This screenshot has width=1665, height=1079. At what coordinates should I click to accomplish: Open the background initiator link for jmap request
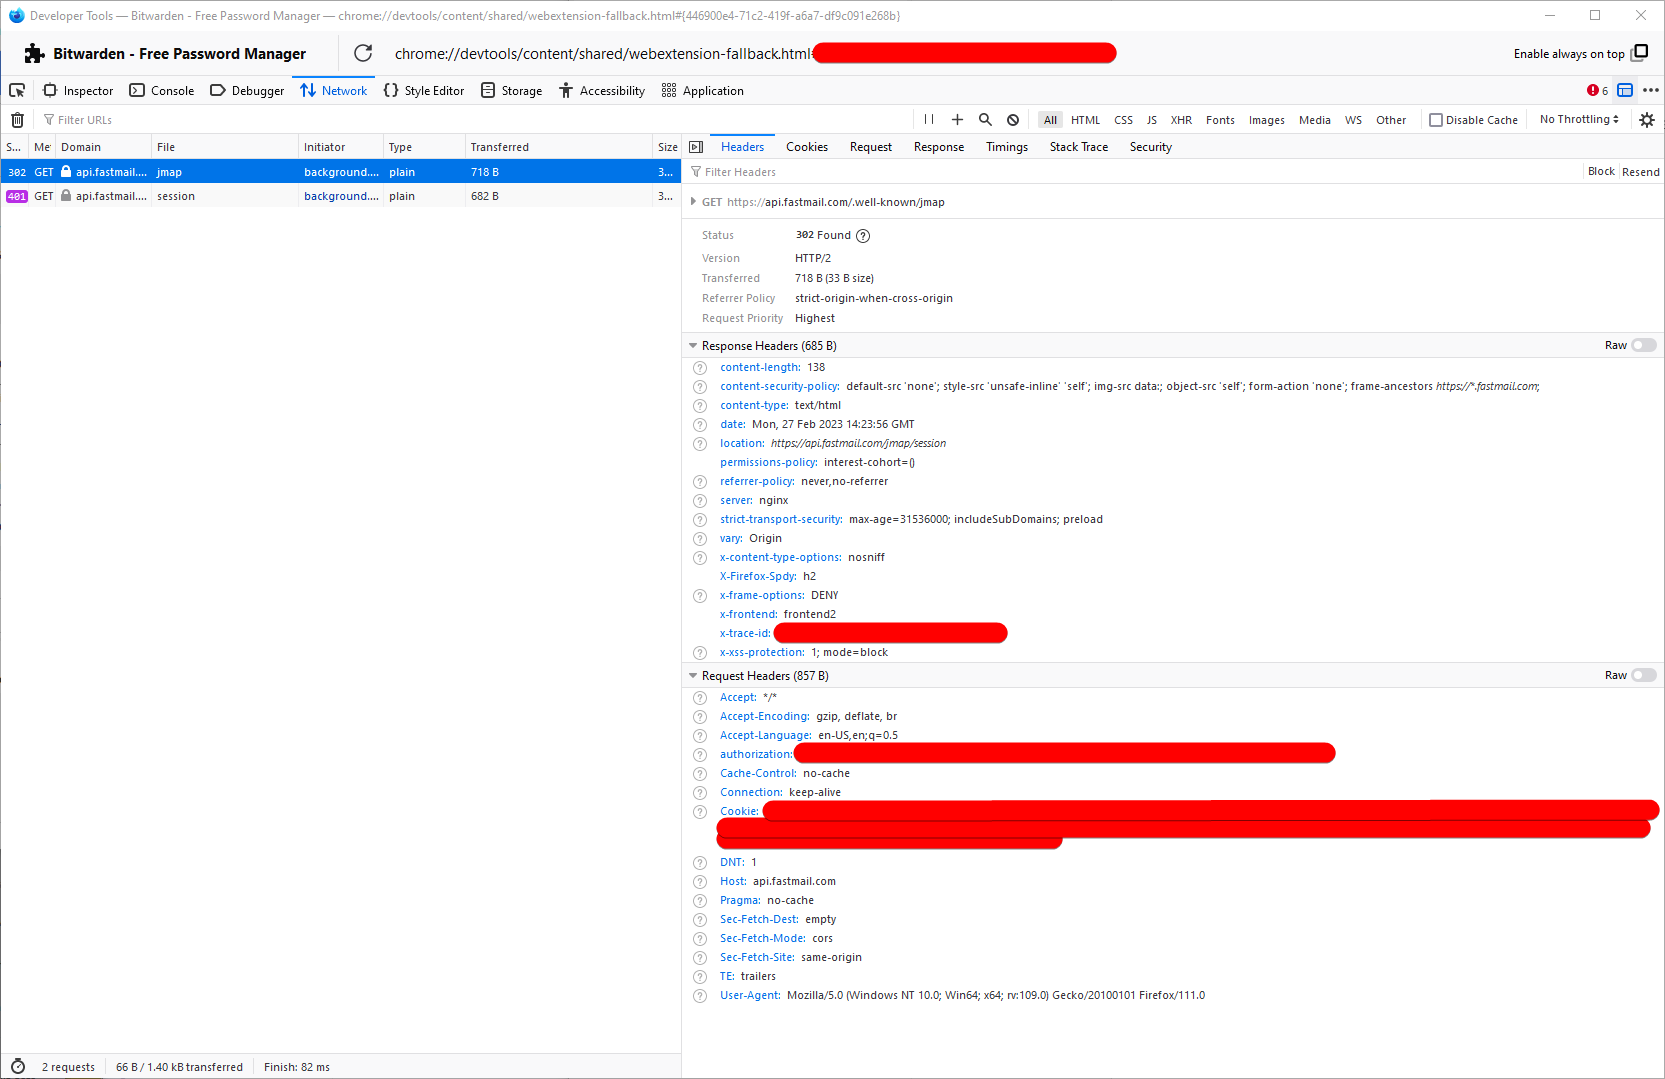tap(342, 172)
